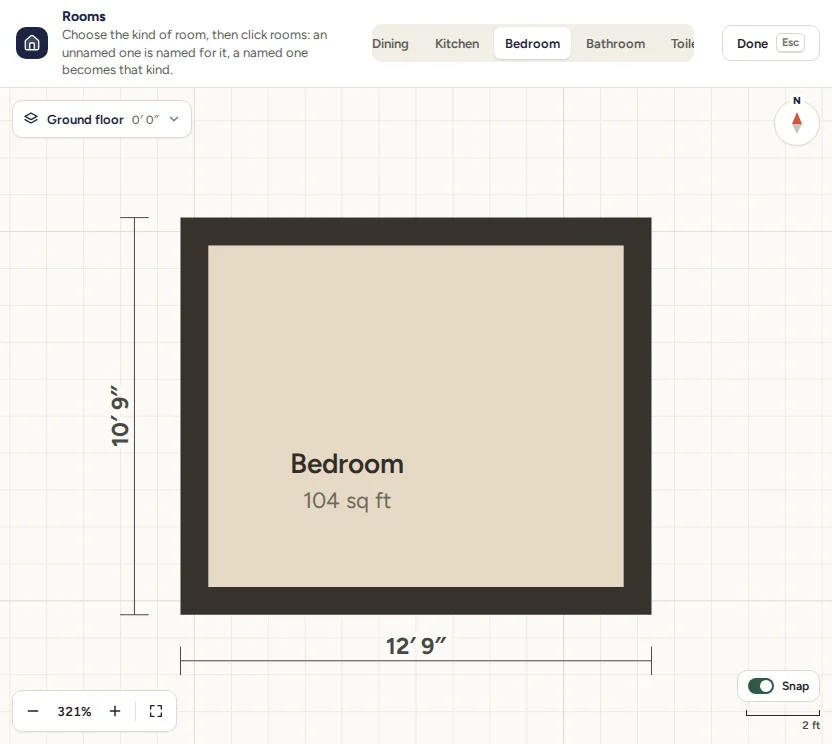
Task: Select the Bedroom room type
Action: click(532, 44)
